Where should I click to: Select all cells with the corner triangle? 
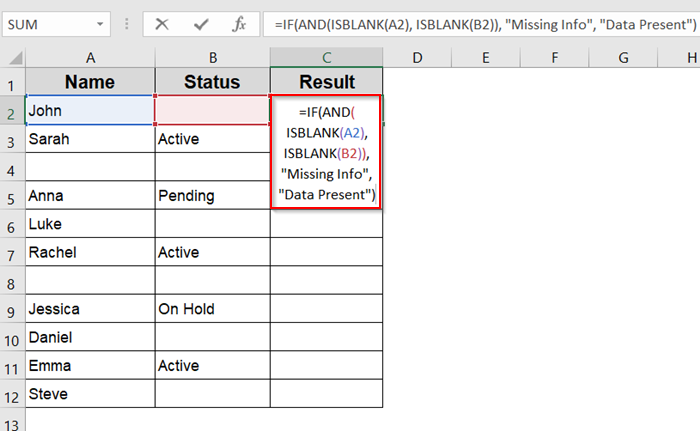coord(15,58)
